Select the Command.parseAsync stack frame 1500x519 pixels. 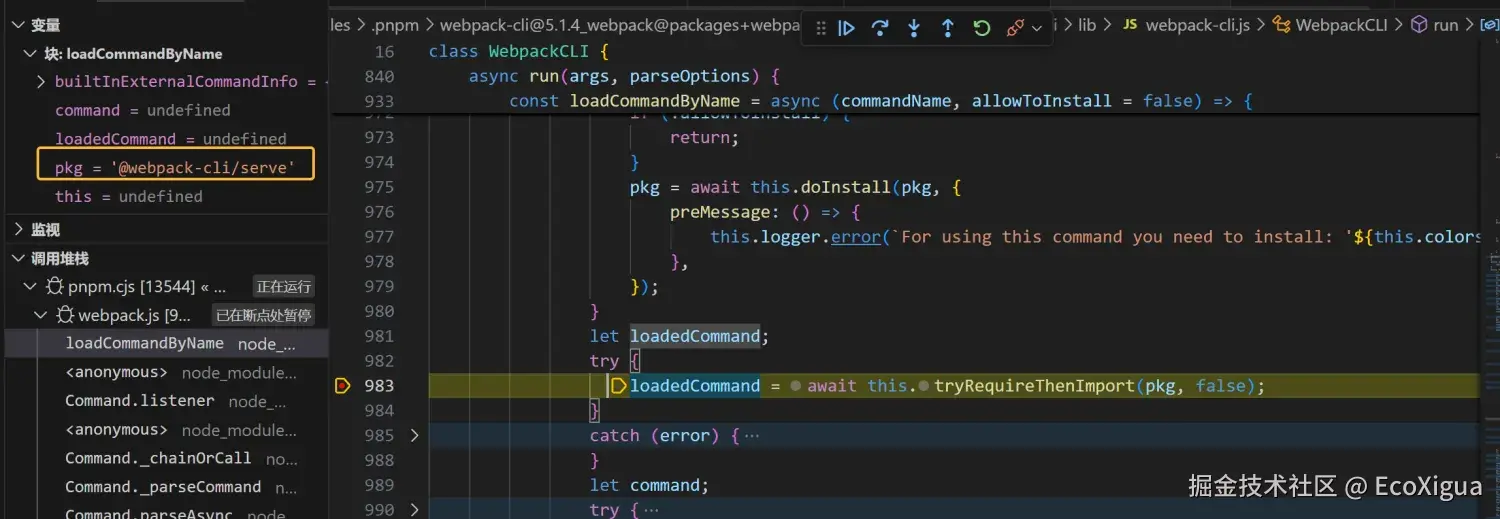tap(165, 512)
